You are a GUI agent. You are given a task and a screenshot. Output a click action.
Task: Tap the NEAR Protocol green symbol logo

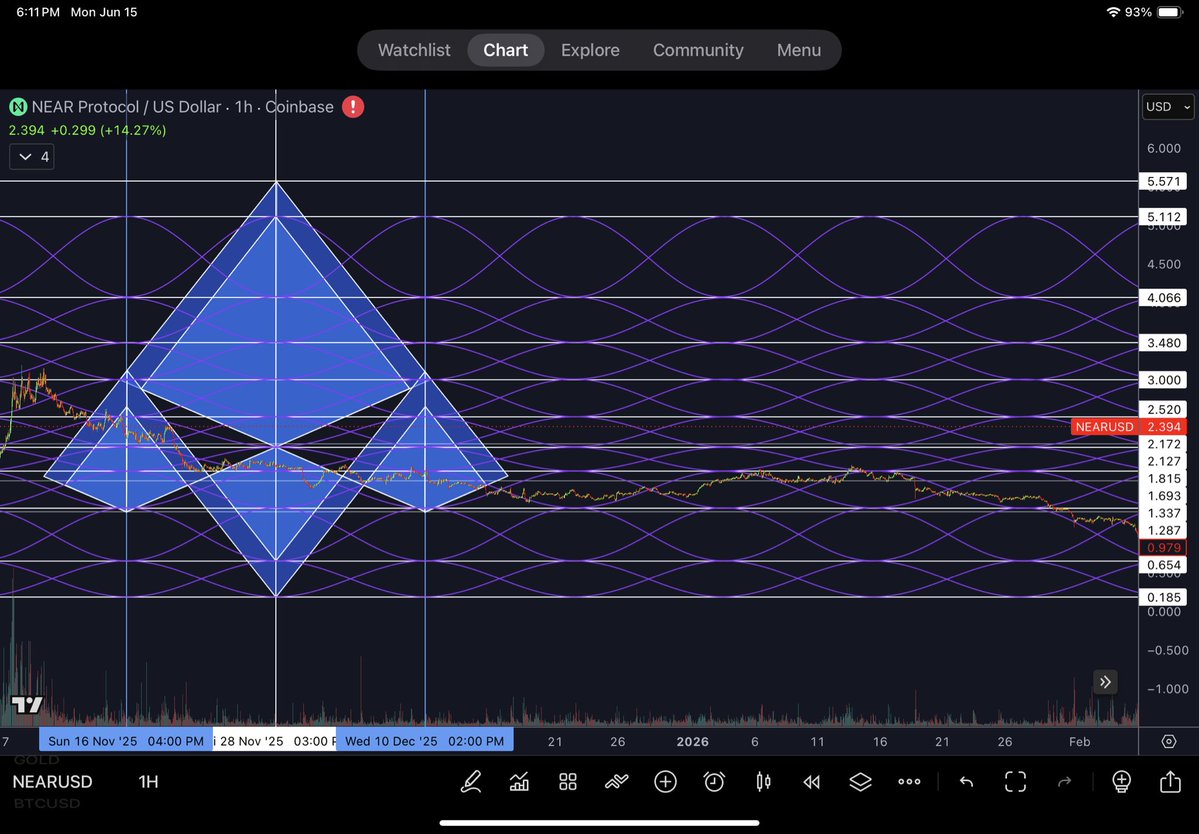(18, 107)
